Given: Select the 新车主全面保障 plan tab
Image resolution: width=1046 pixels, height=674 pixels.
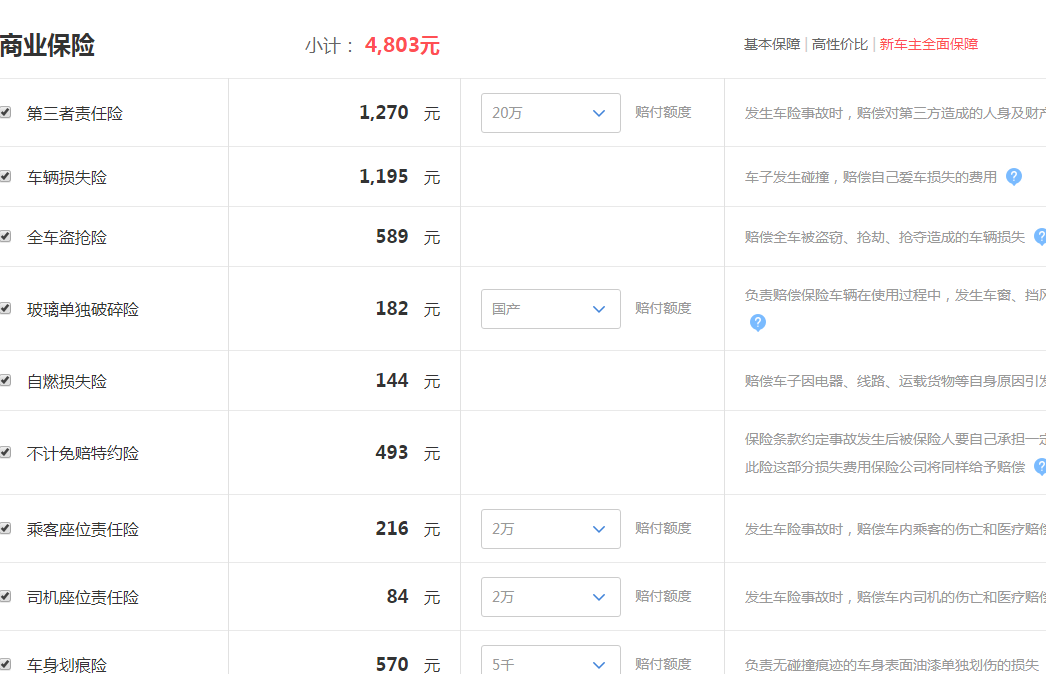Looking at the screenshot, I should (929, 45).
